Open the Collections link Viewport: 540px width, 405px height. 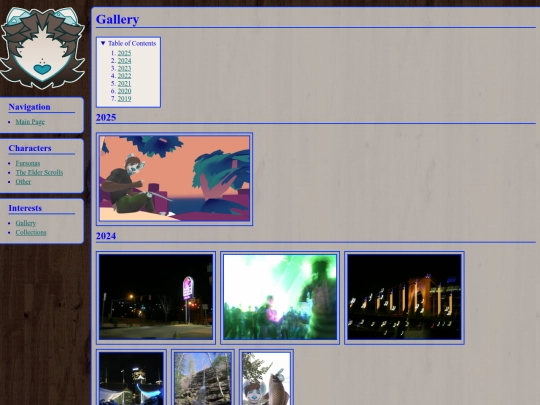[x=31, y=232]
